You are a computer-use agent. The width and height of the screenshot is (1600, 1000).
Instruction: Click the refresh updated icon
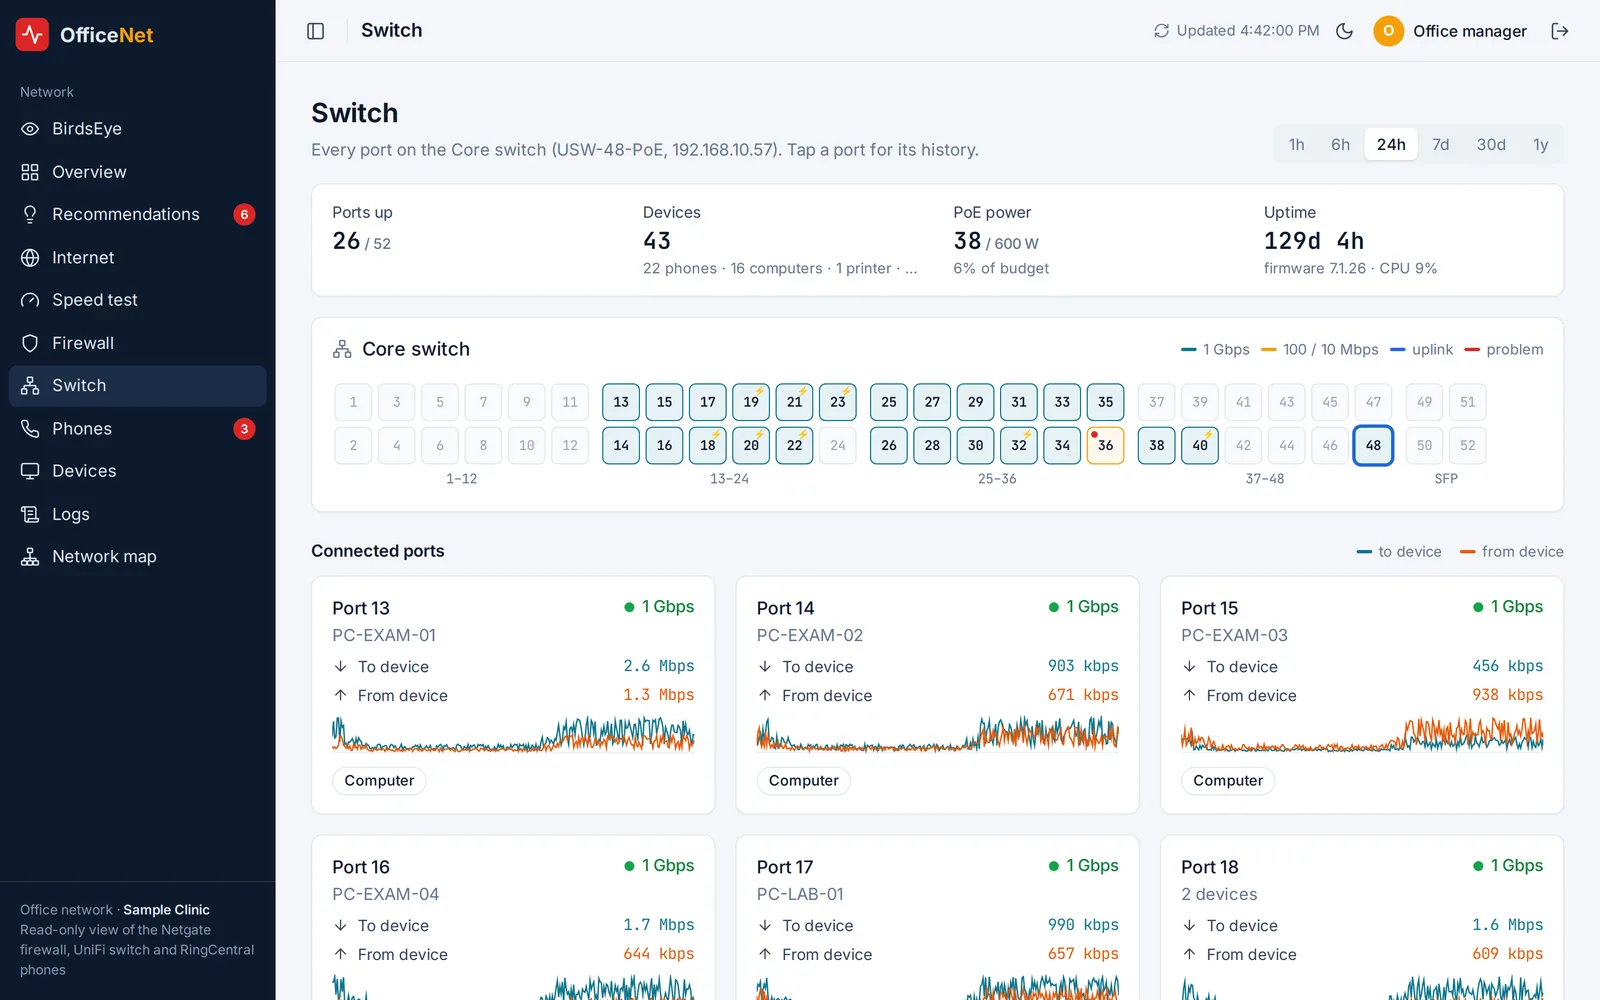point(1161,31)
